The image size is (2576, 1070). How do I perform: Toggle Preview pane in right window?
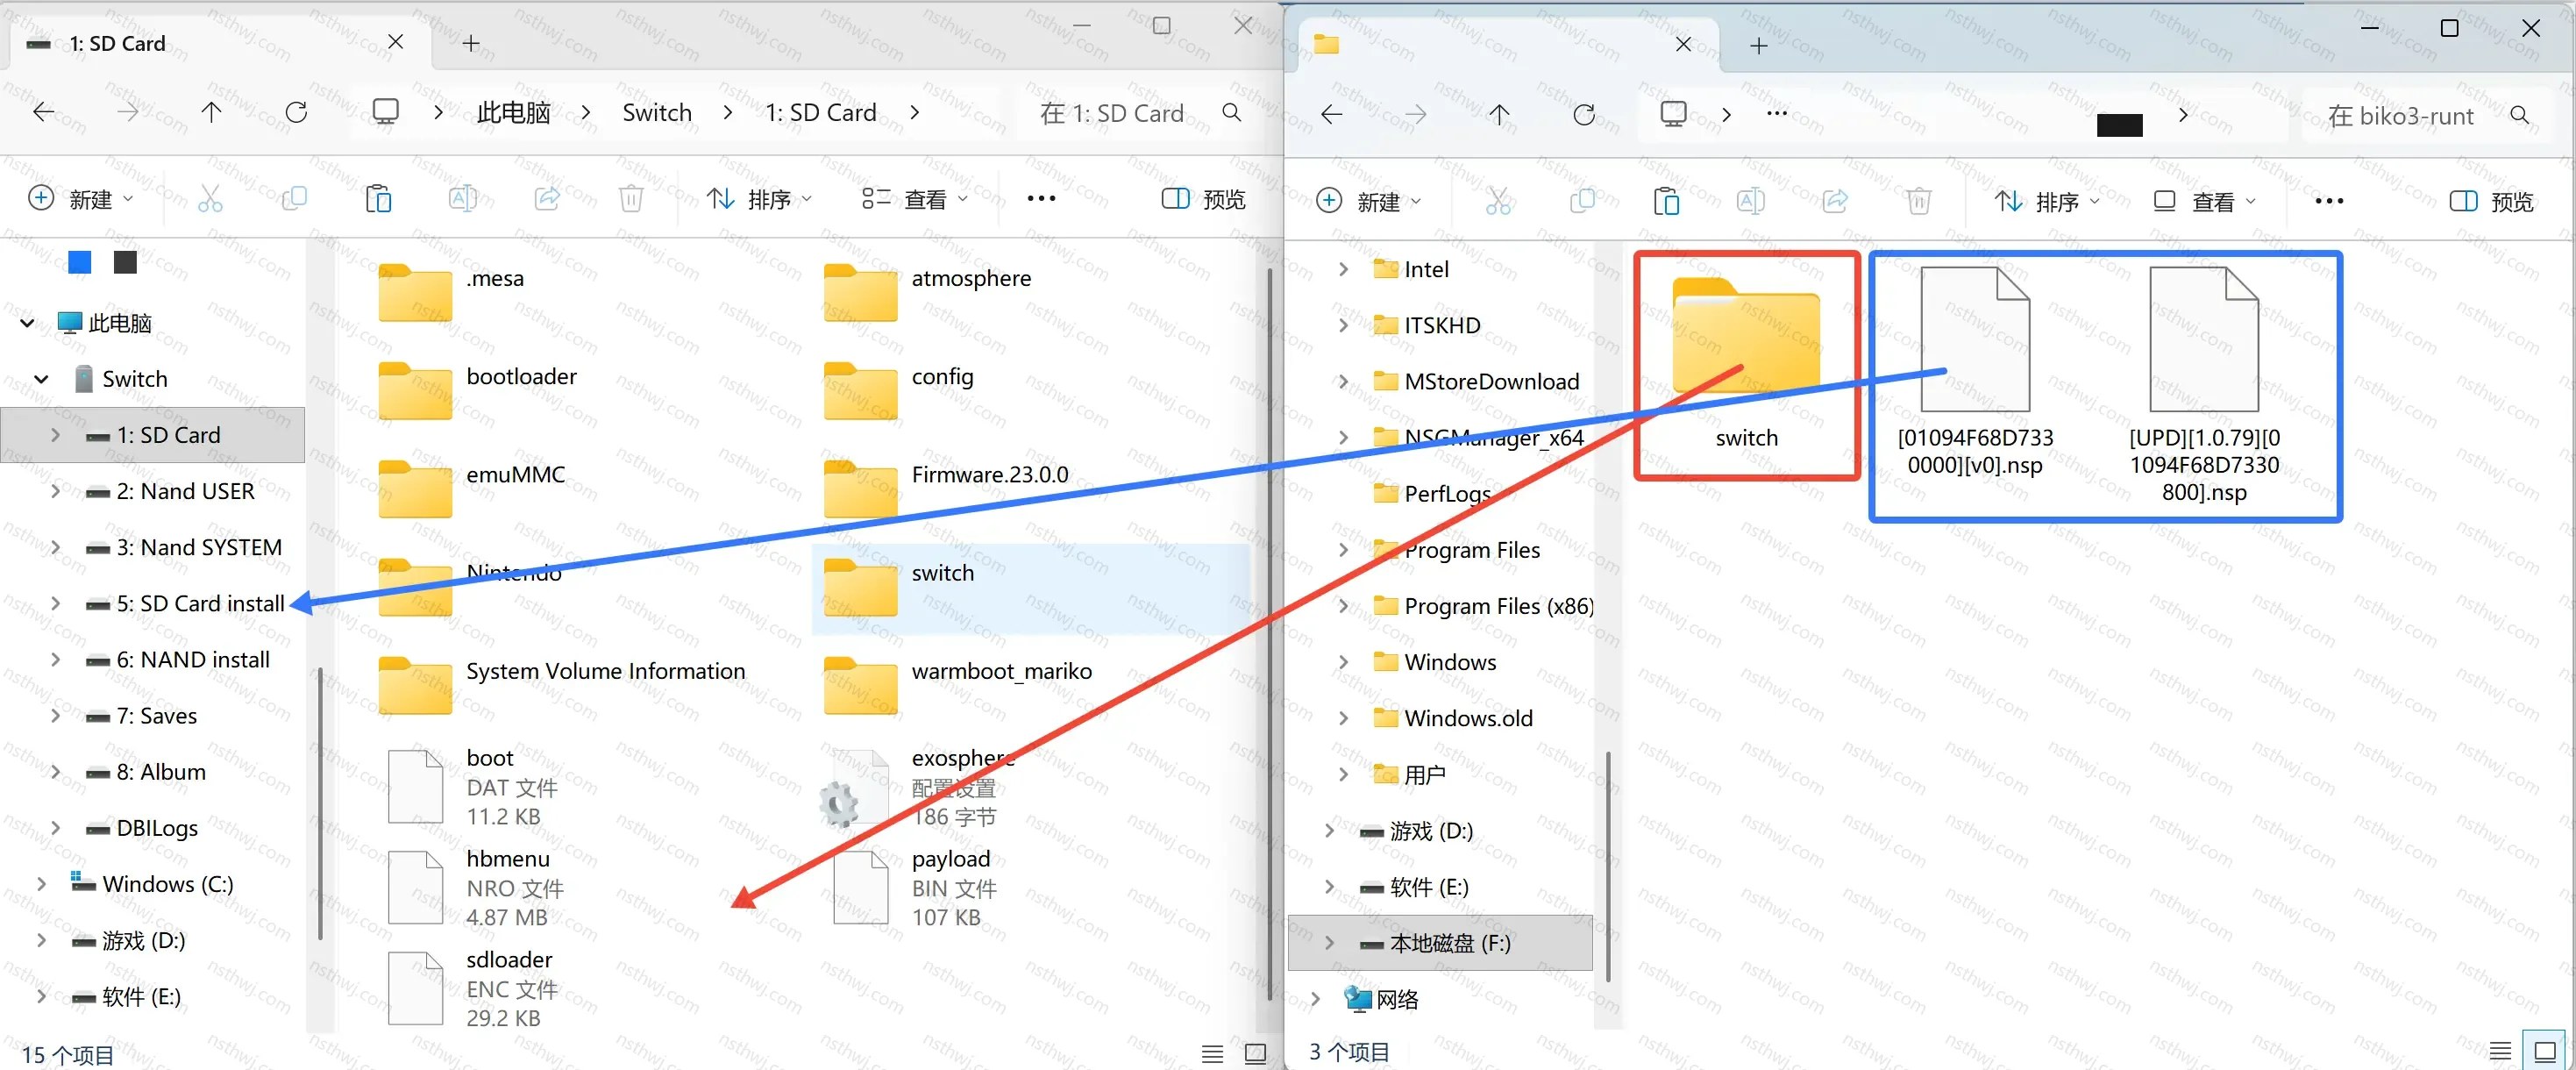(2490, 202)
